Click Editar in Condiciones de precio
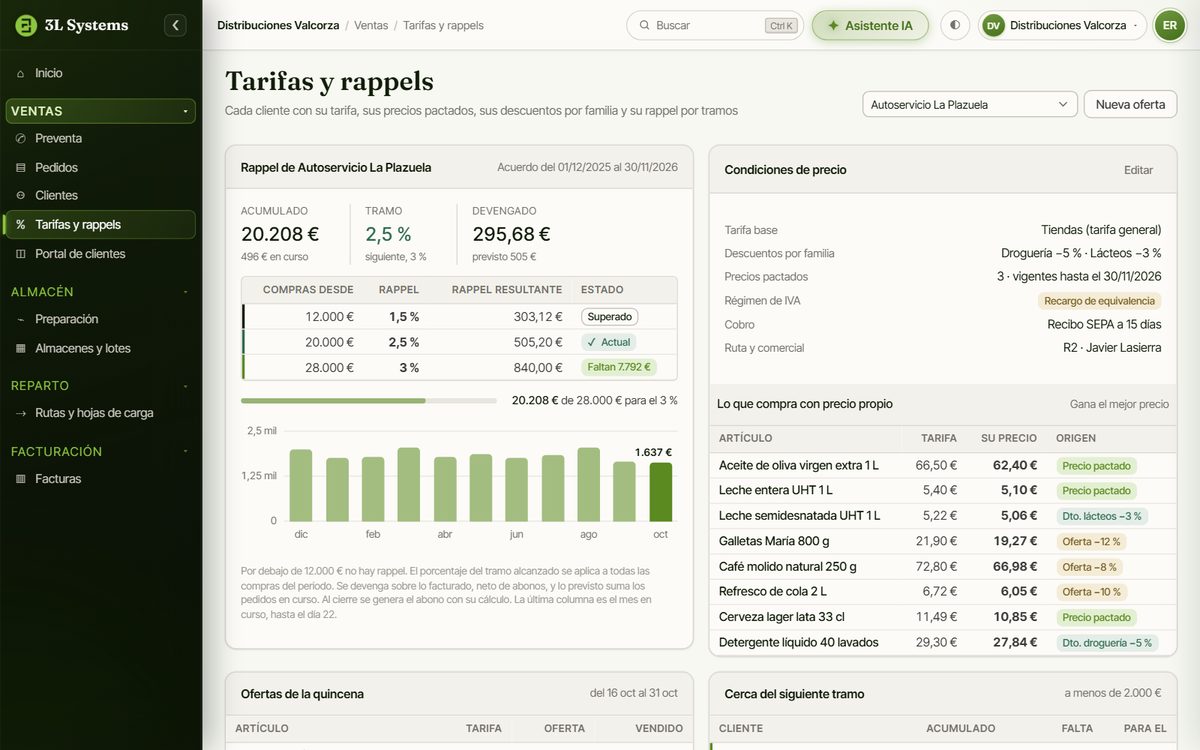The height and width of the screenshot is (750, 1200). (x=1138, y=170)
